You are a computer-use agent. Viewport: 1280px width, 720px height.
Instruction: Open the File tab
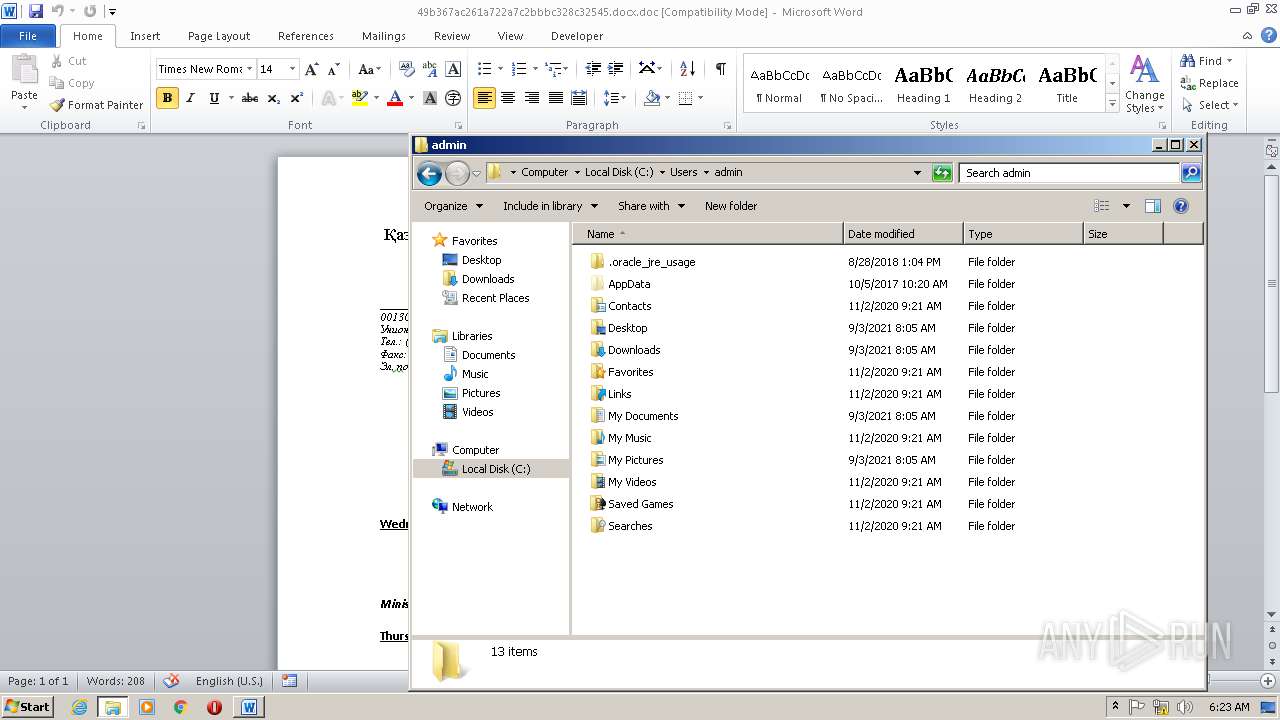(28, 36)
